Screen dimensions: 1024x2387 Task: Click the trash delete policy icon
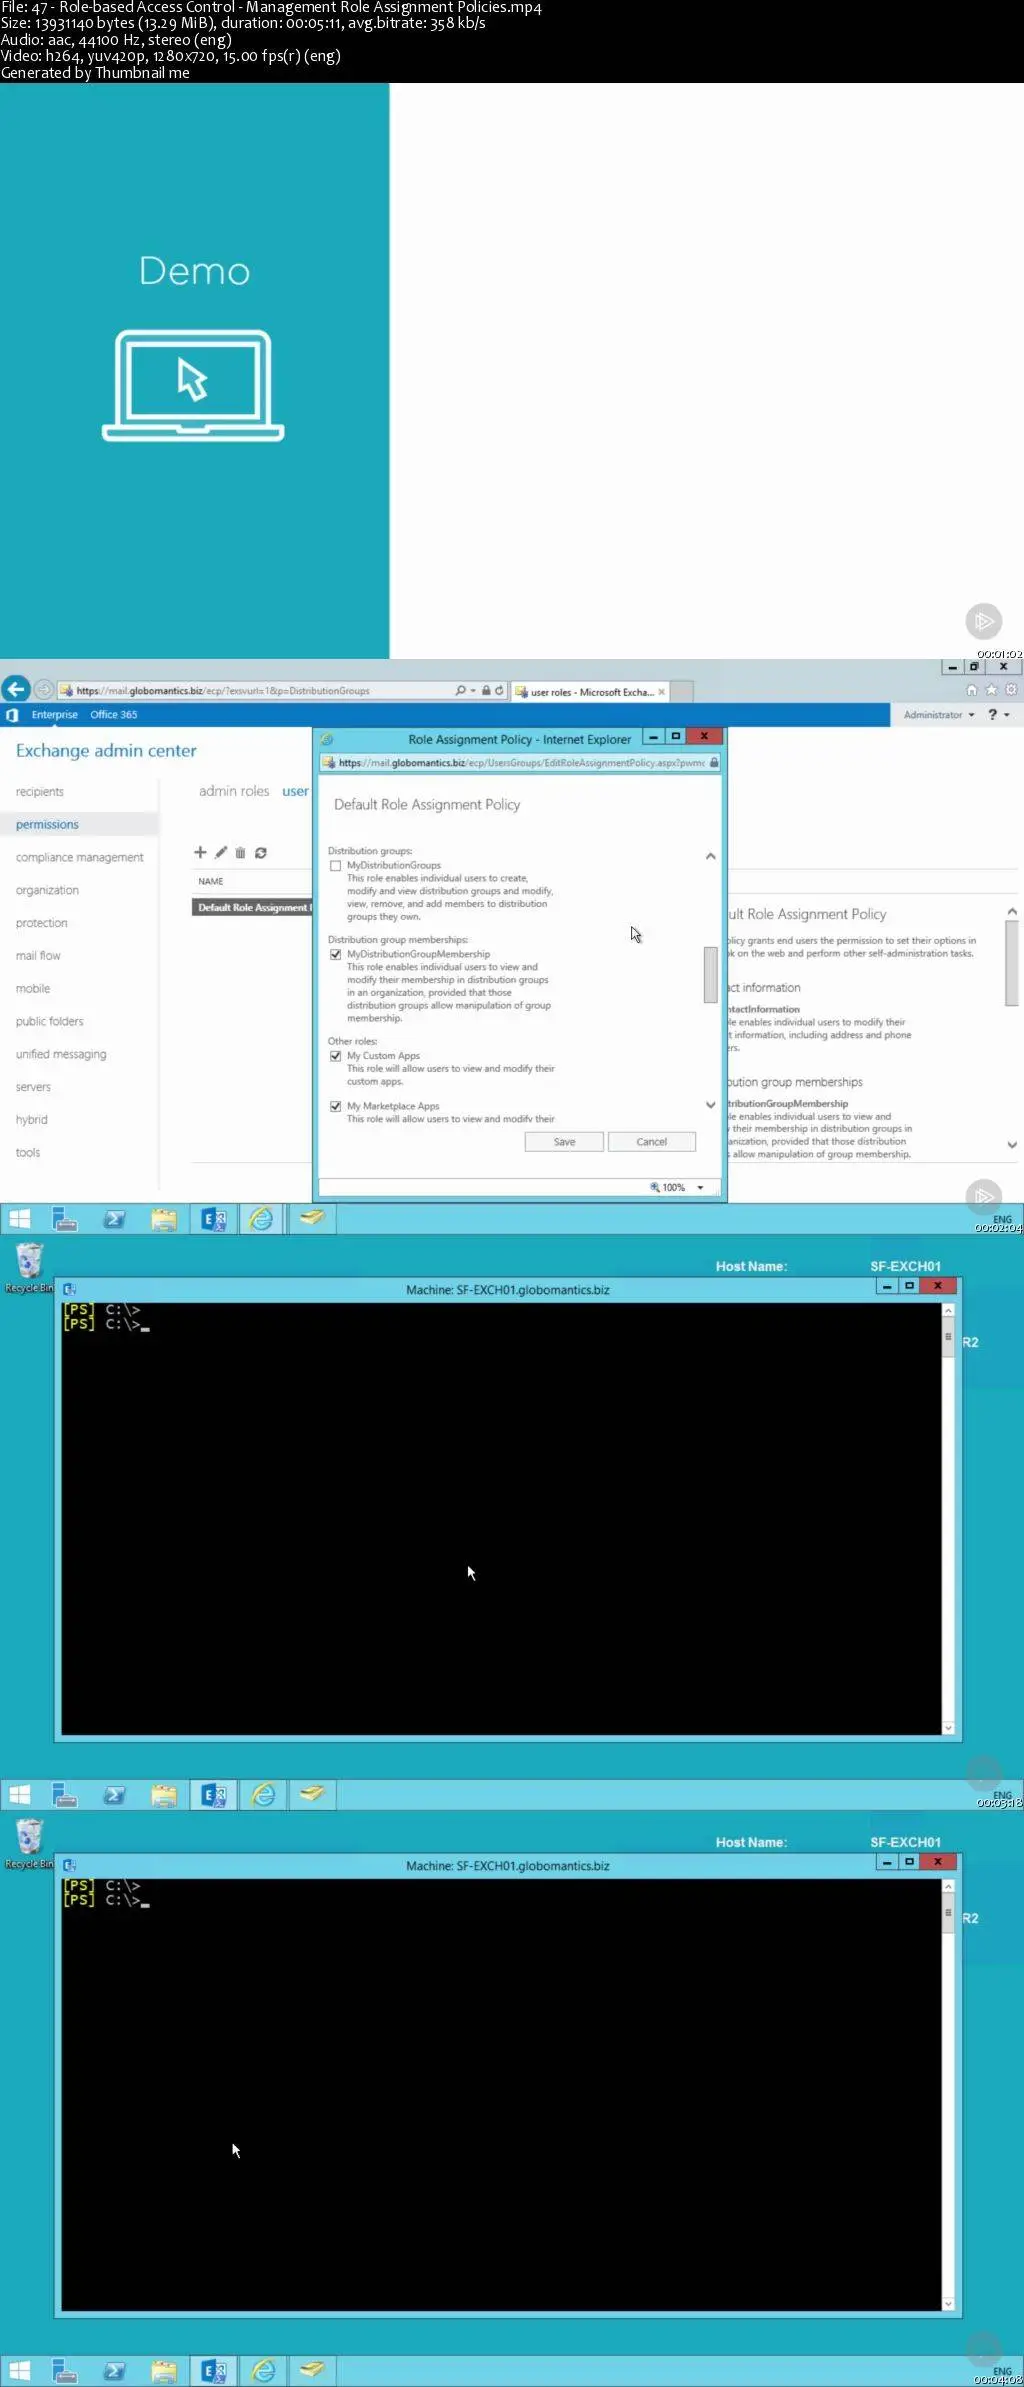240,853
